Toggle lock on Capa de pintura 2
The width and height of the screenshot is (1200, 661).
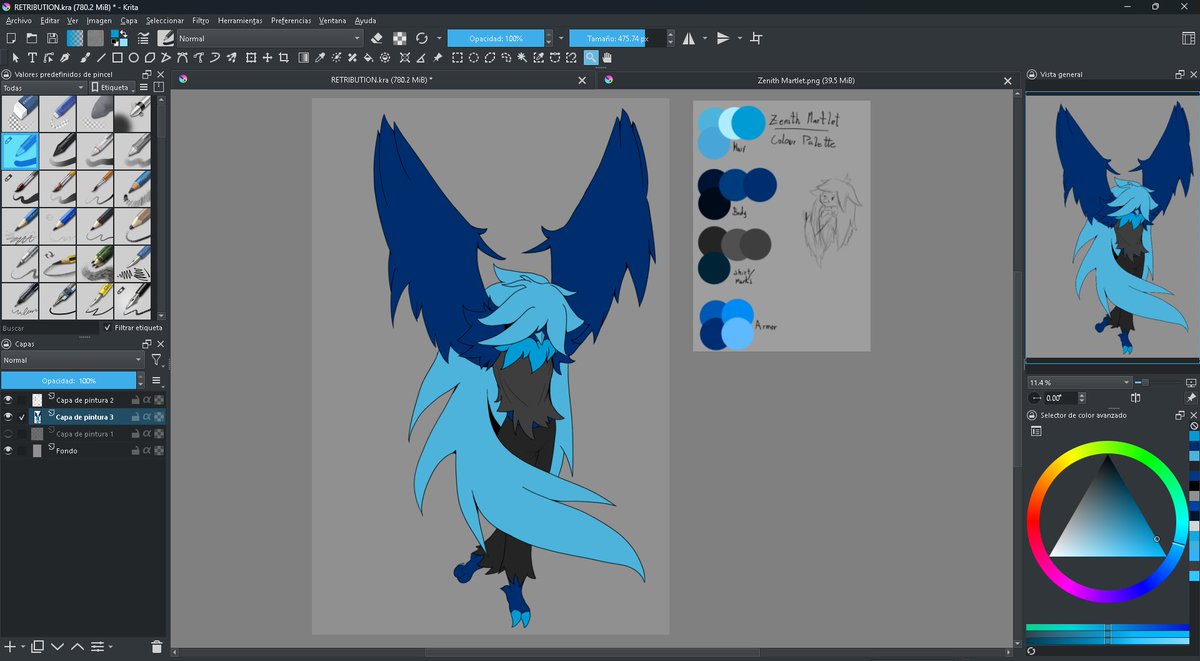(135, 400)
